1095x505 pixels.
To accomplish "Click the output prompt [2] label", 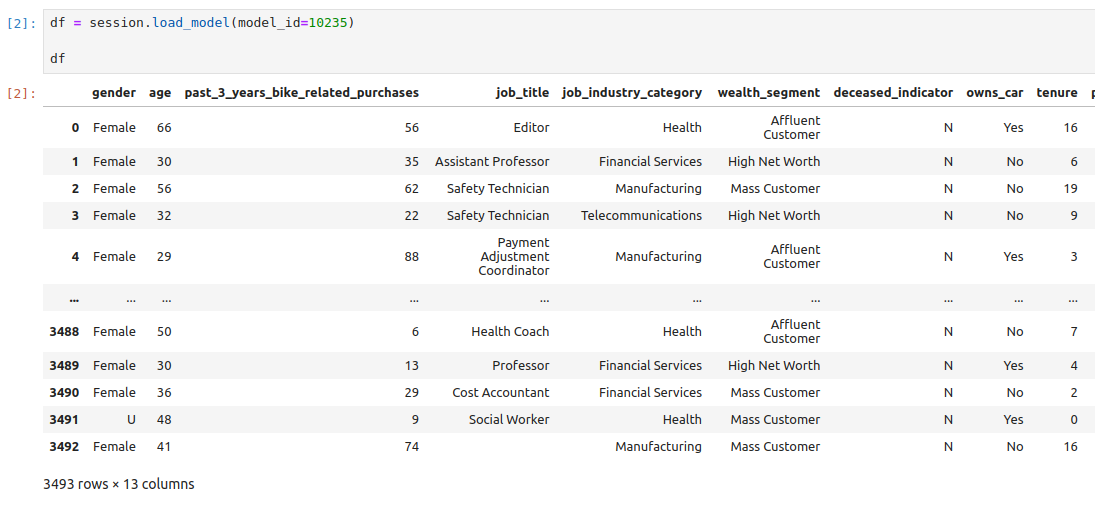I will pyautogui.click(x=18, y=93).
